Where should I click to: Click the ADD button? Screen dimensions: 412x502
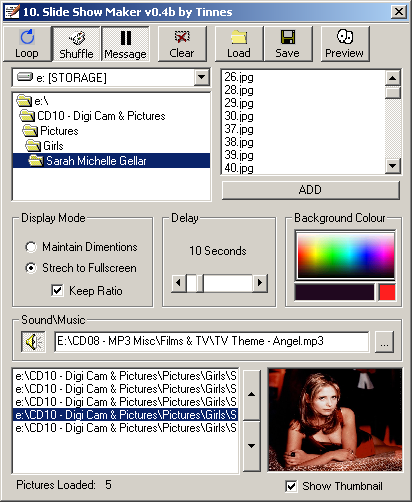point(311,190)
